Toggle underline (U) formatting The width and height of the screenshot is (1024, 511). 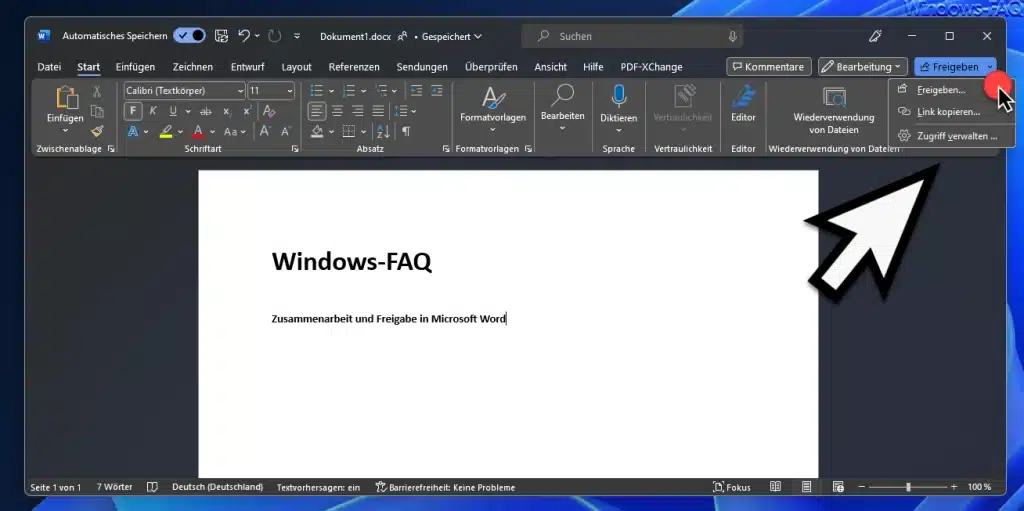pyautogui.click(x=172, y=111)
